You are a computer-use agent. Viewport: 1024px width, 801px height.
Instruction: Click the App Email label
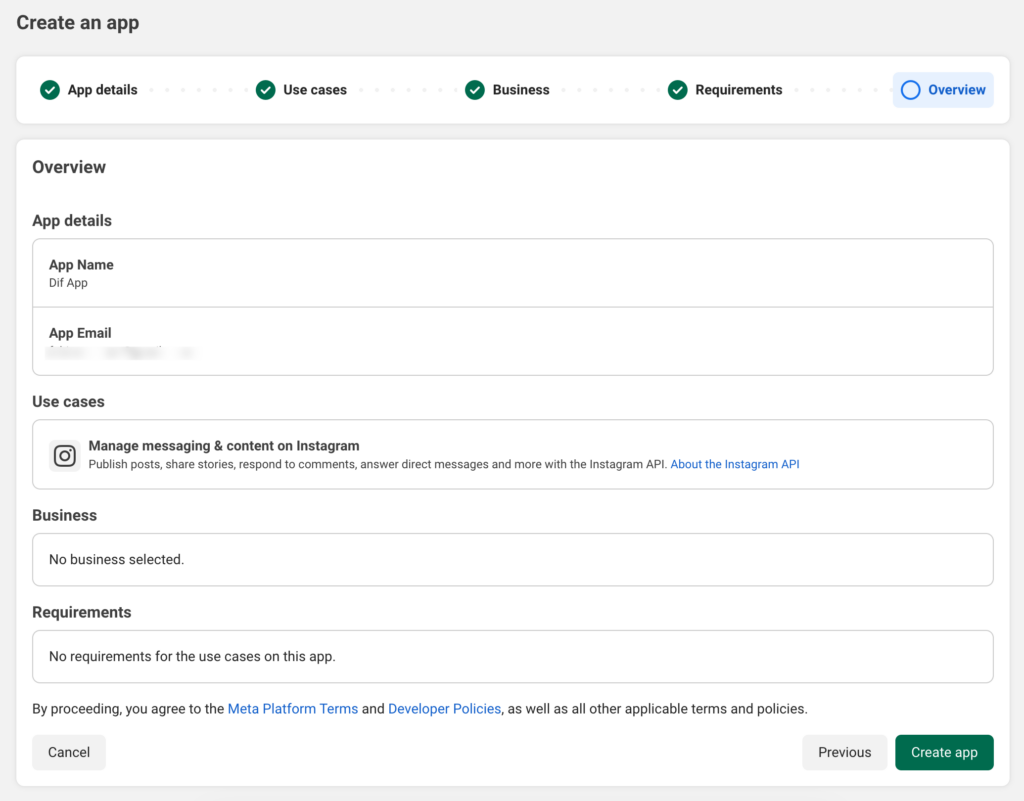click(x=80, y=333)
